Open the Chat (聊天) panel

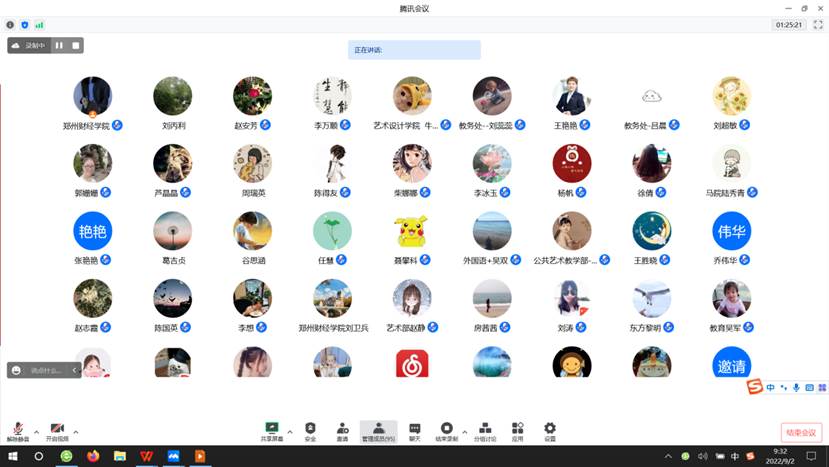click(x=415, y=429)
